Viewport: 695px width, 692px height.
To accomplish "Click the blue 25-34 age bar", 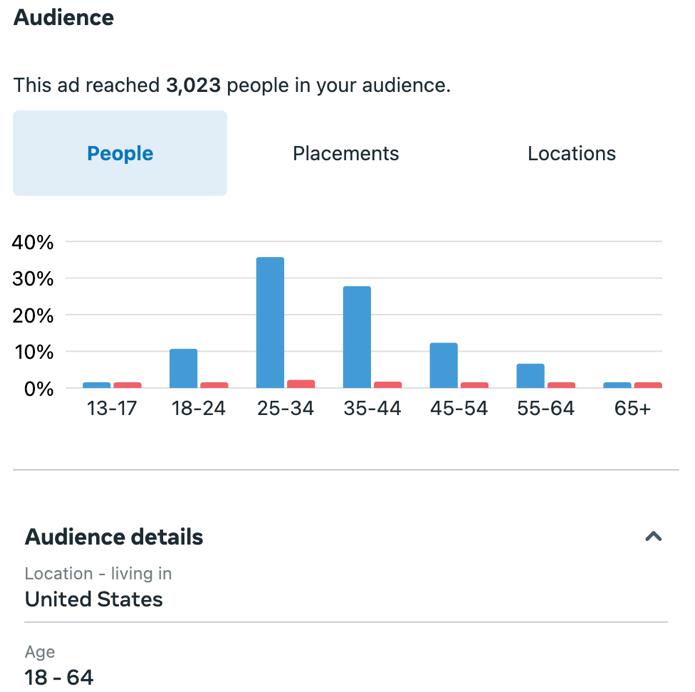I will (x=270, y=322).
